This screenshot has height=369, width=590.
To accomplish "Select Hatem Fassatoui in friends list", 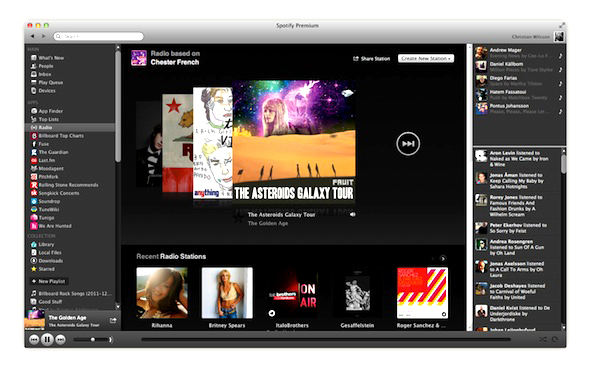I will click(x=519, y=95).
